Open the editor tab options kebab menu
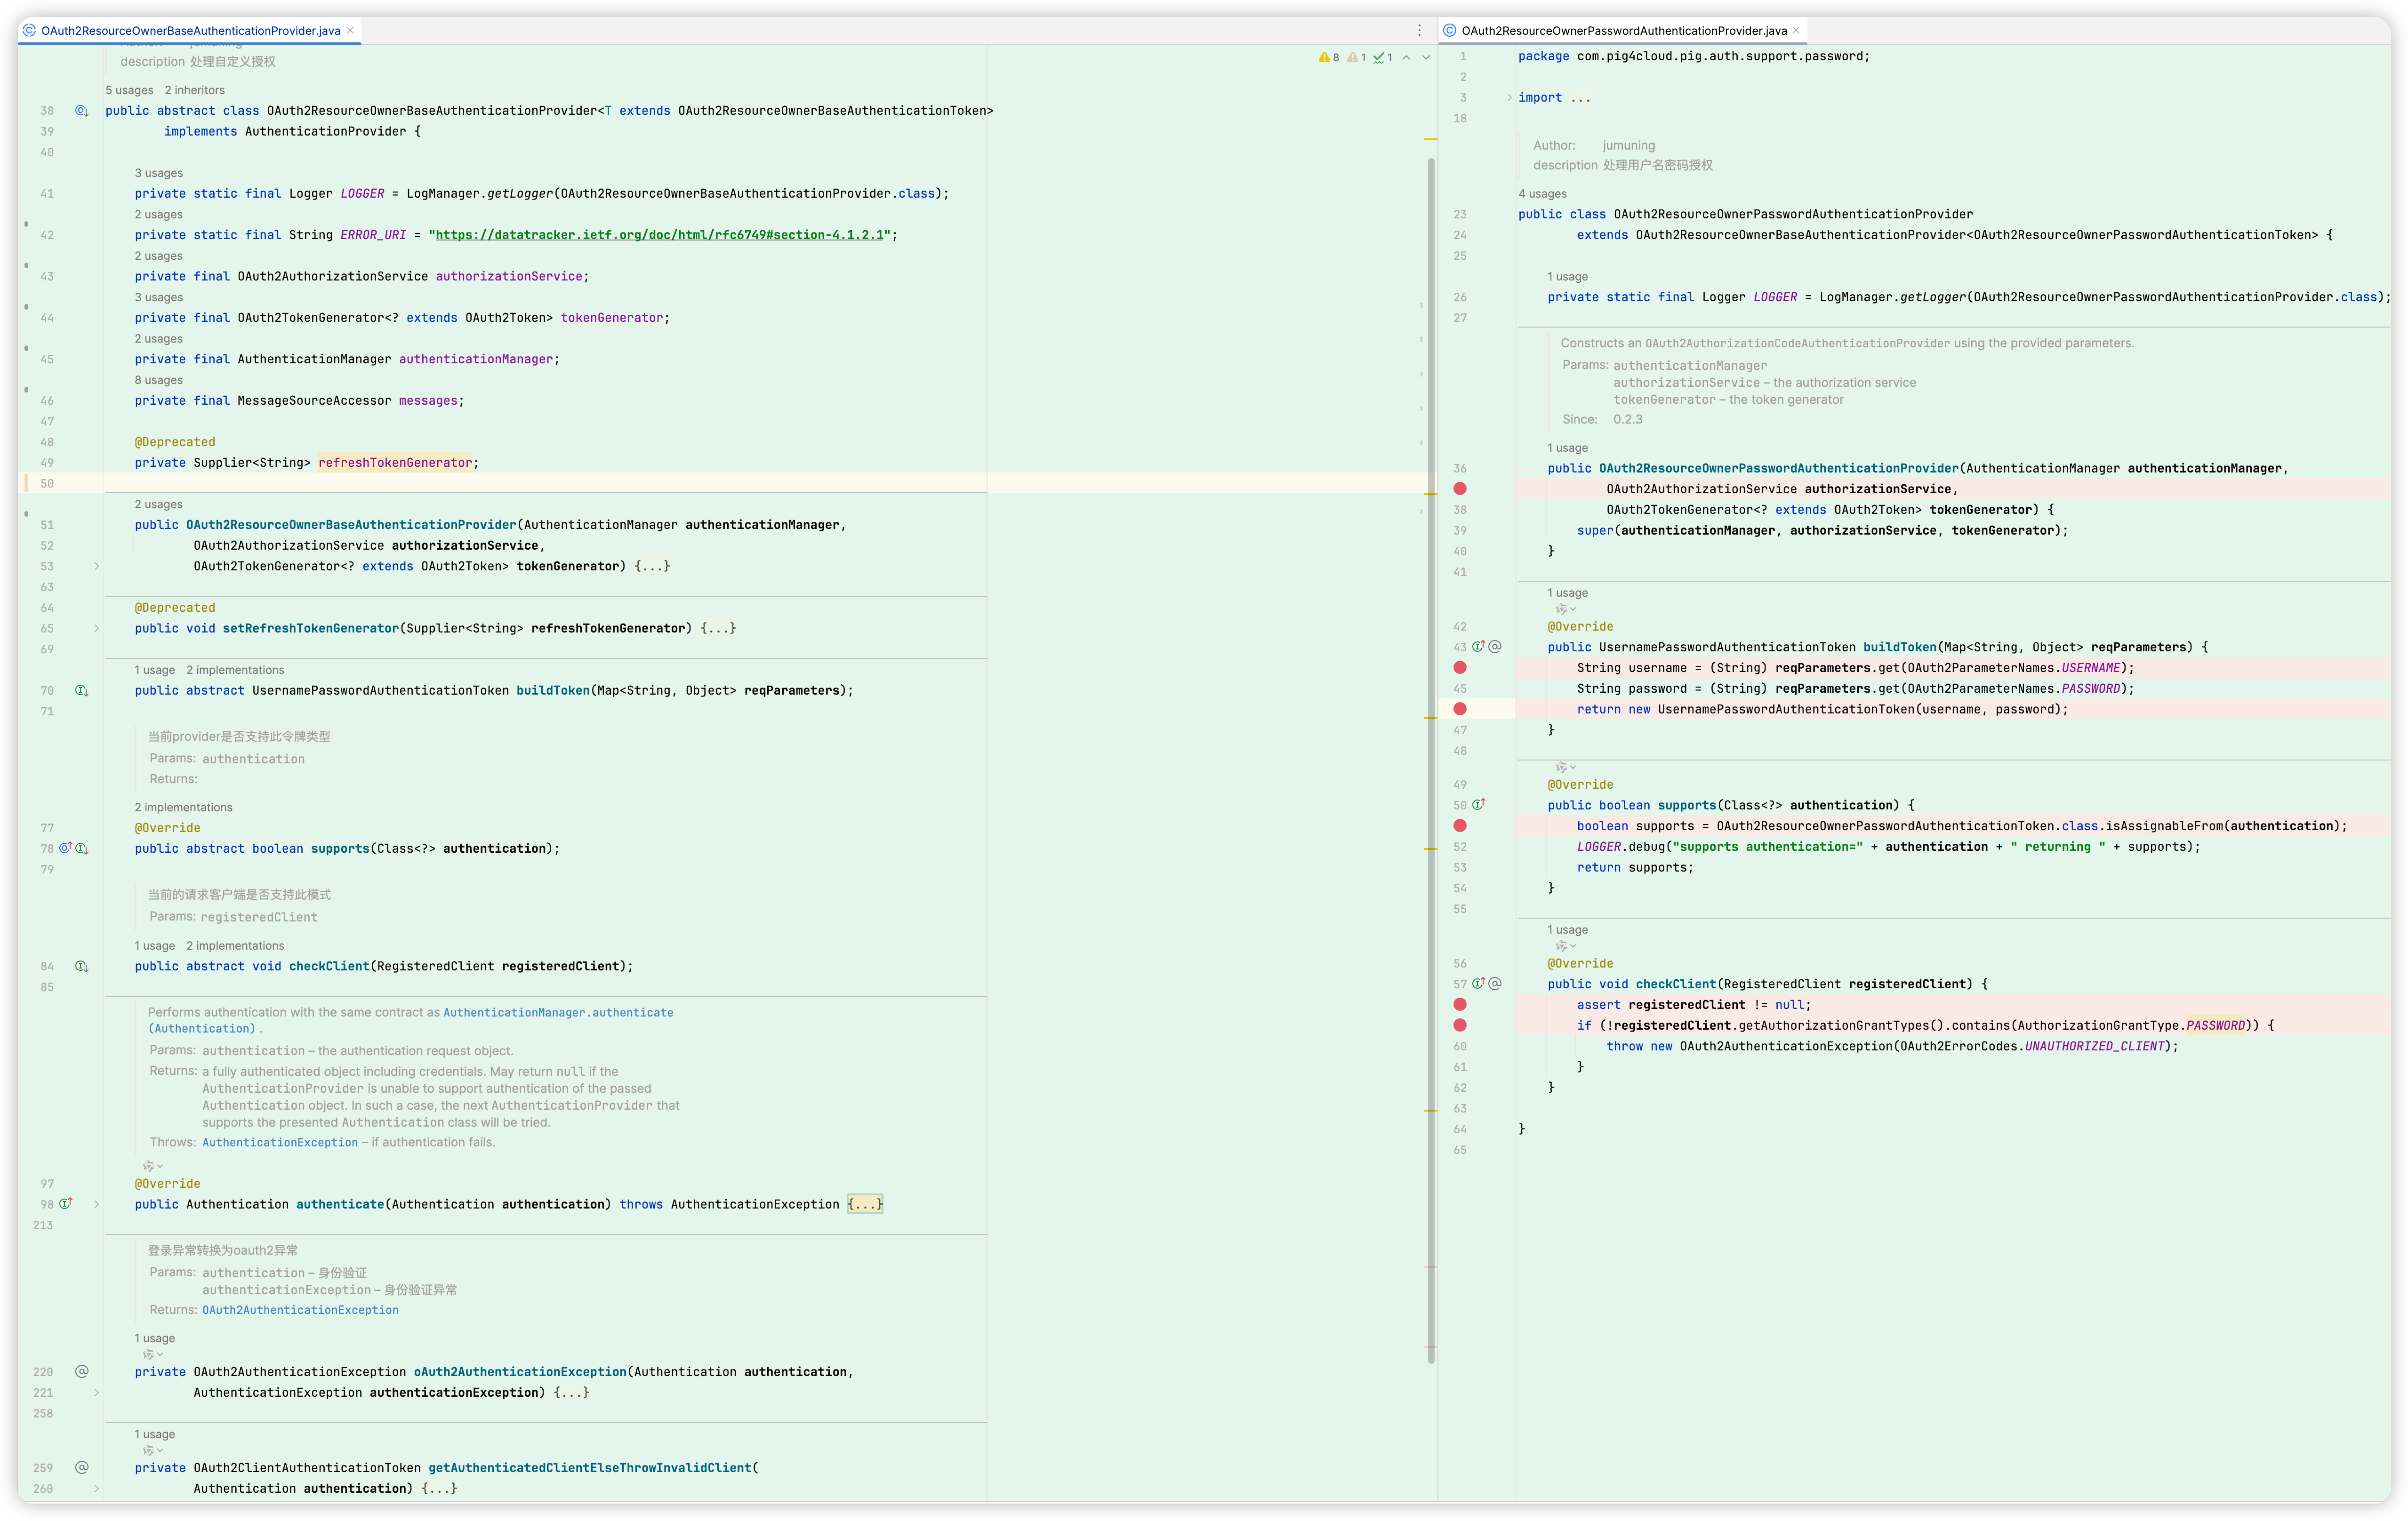Screen dimensions: 2408x1521 pos(1419,30)
